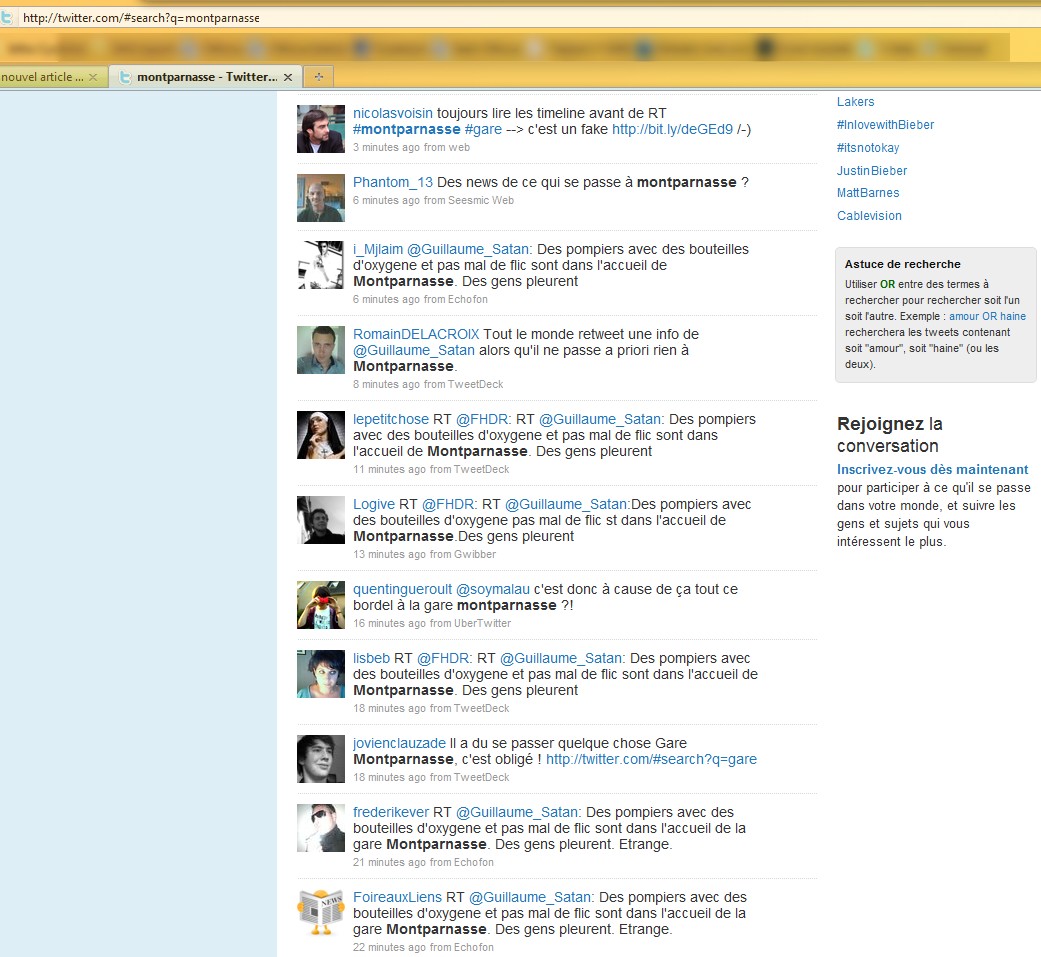
Task: Click quentingueroult's avatar image
Action: coord(321,605)
